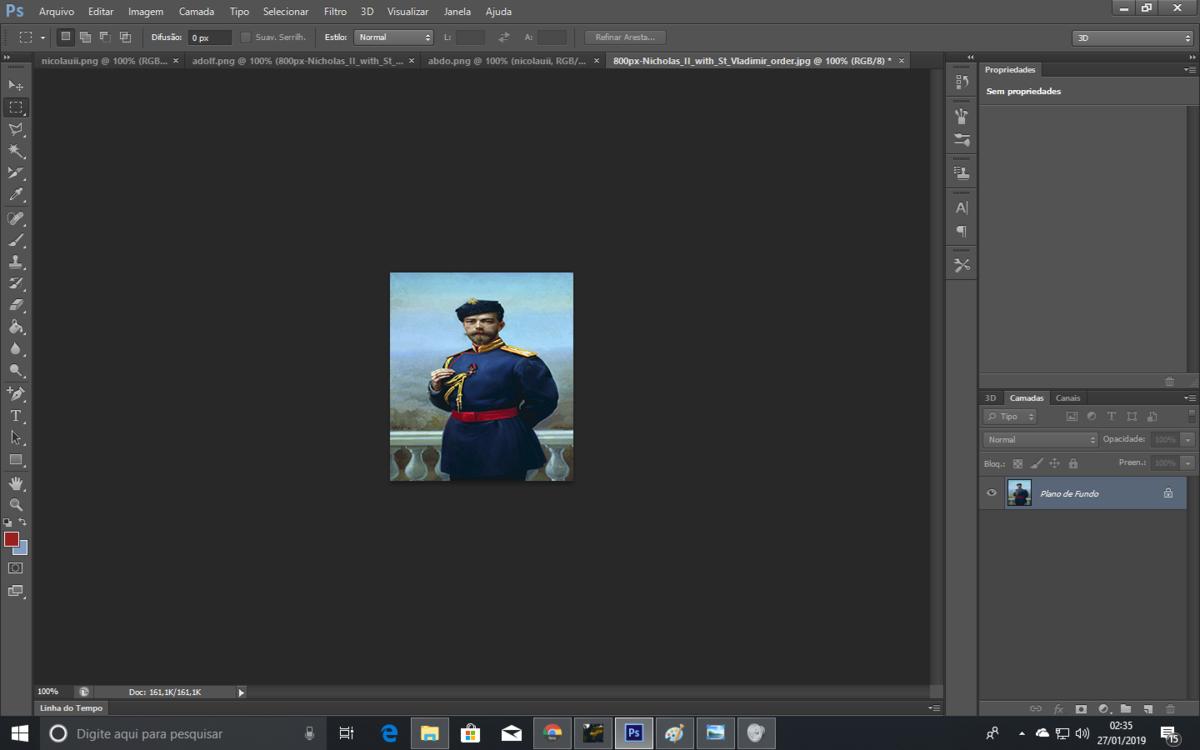Open the Estilo dropdown

(393, 37)
